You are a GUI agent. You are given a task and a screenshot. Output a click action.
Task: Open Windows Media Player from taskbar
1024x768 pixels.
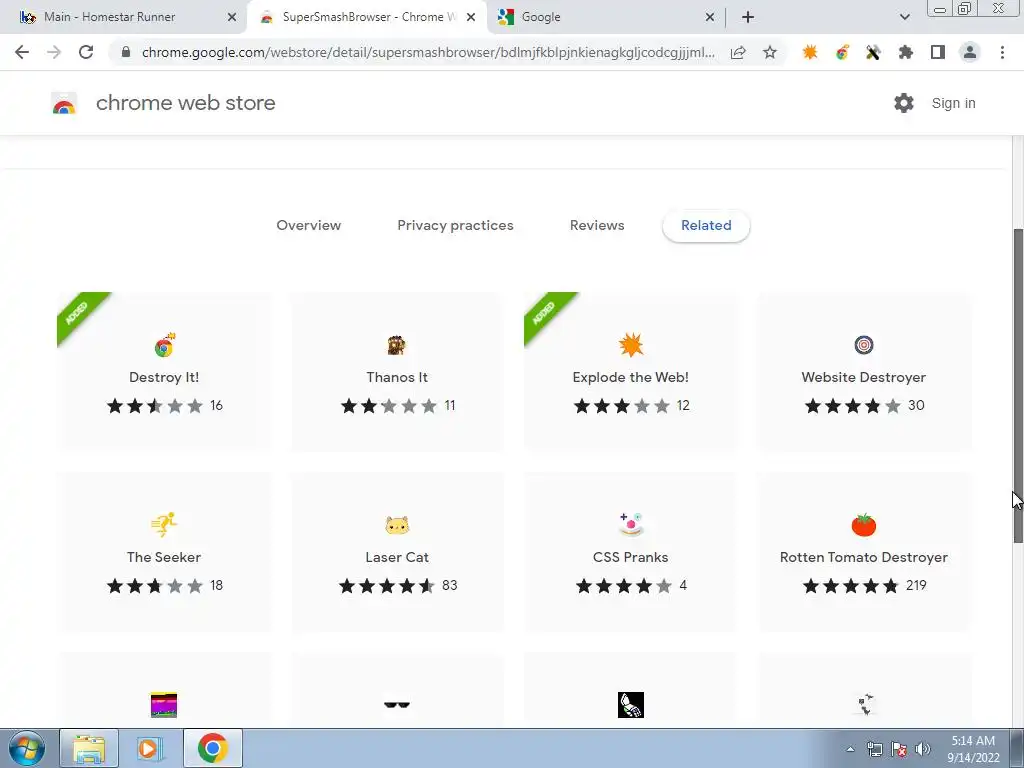click(x=150, y=748)
